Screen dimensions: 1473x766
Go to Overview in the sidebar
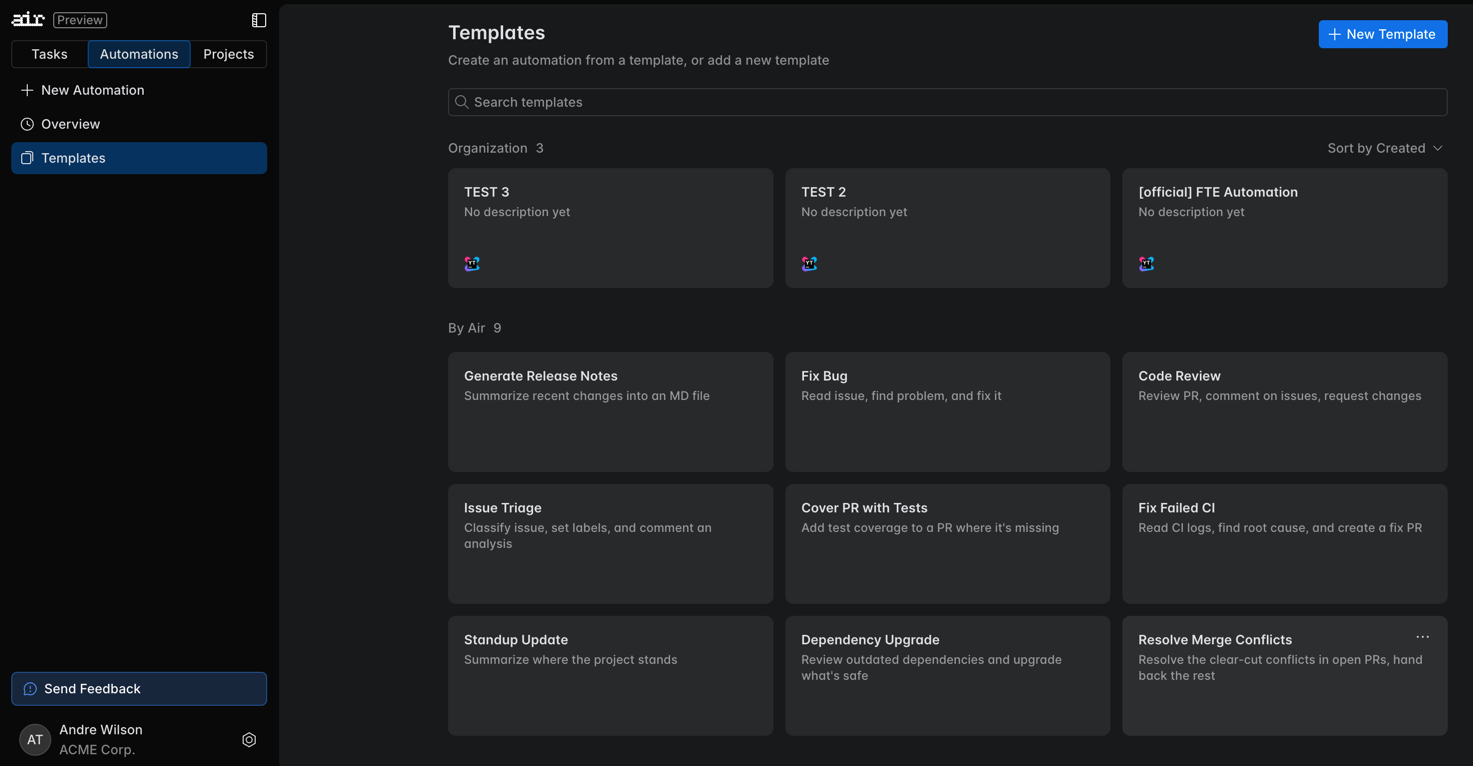[139, 124]
